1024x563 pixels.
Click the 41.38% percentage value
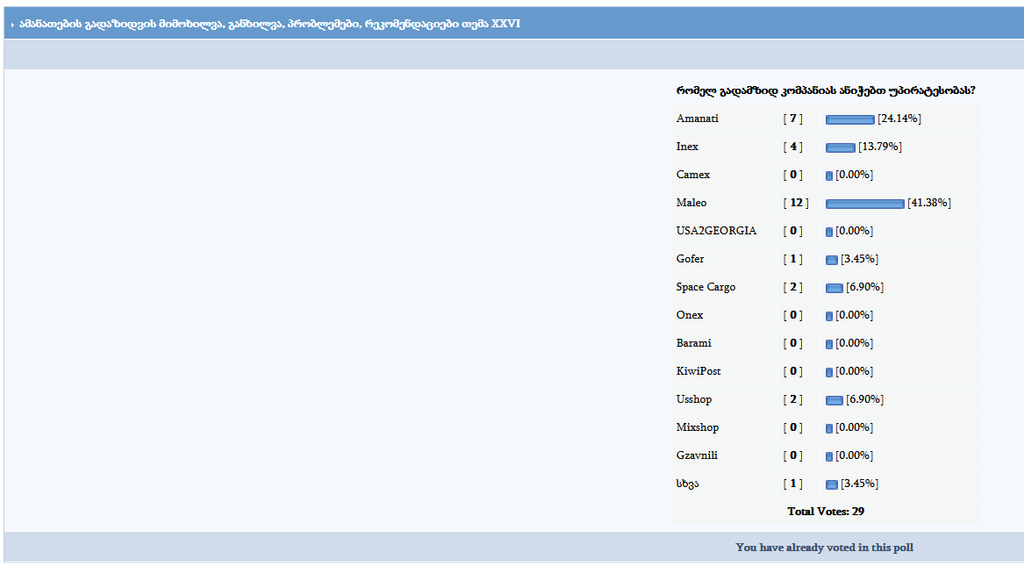click(x=929, y=202)
